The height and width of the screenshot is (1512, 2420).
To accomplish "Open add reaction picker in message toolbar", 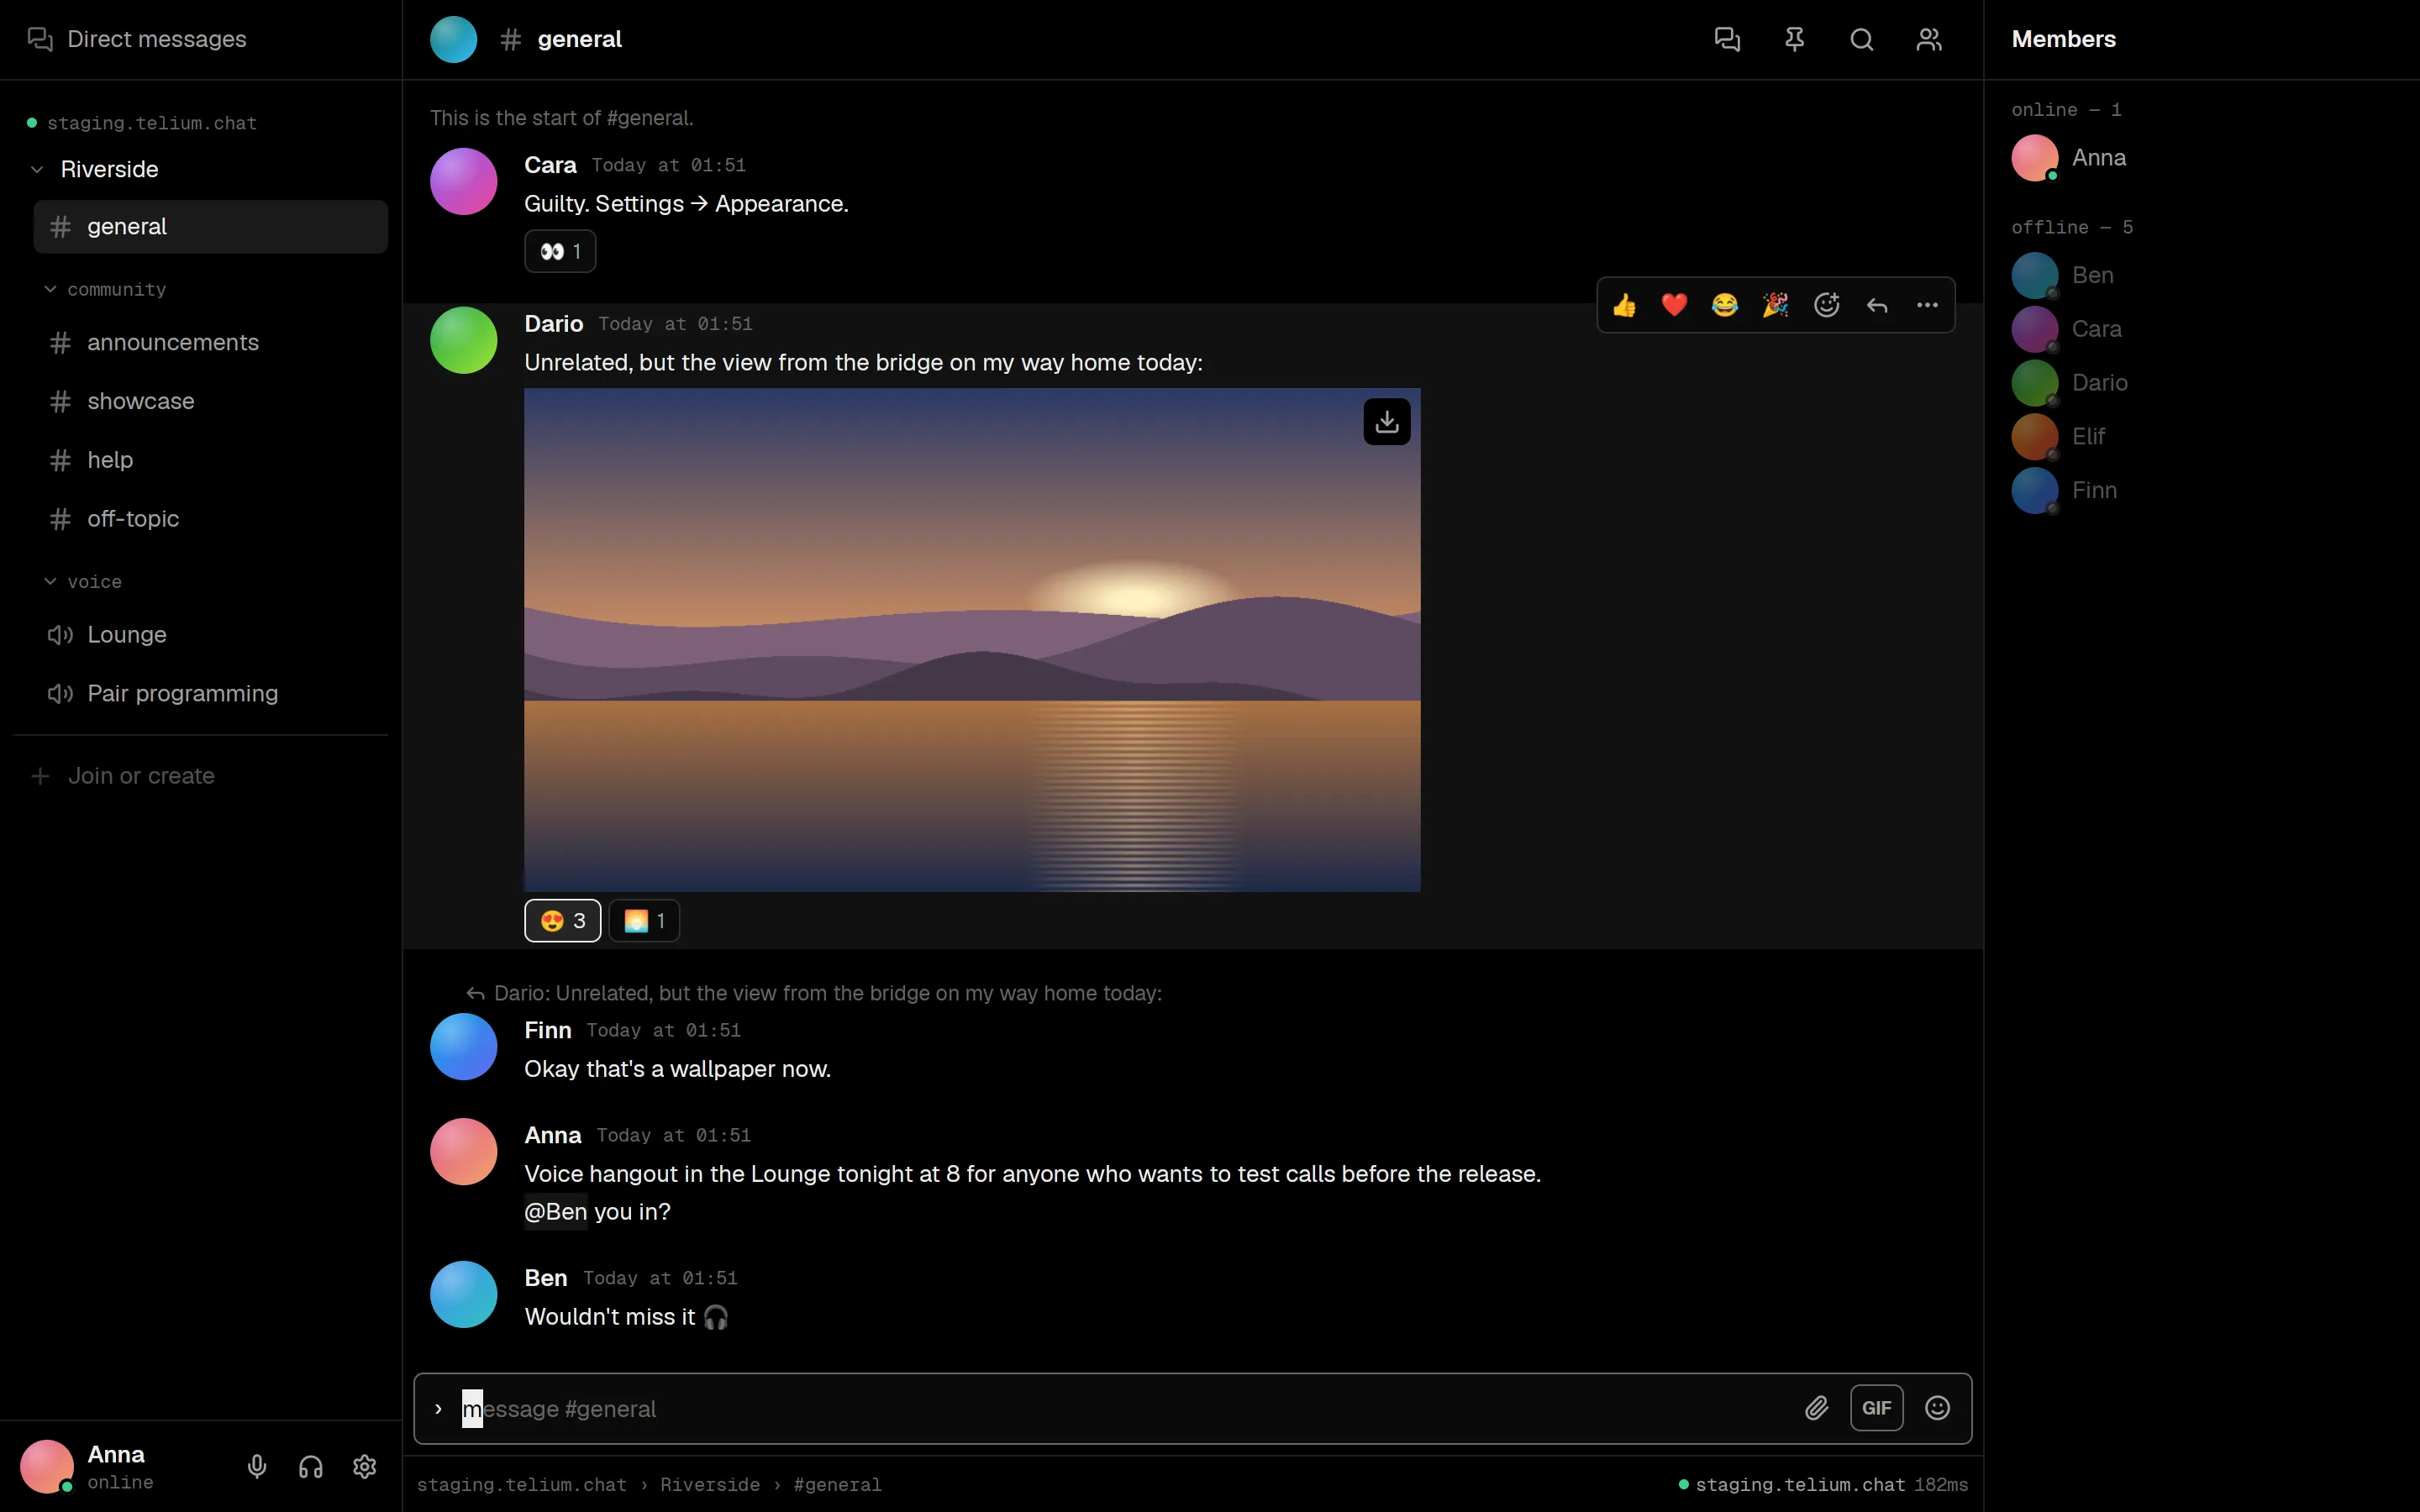I will coord(1826,305).
